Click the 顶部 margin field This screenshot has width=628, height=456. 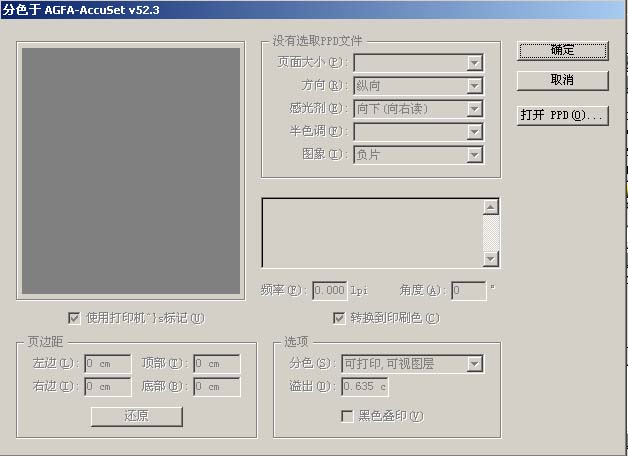(217, 364)
